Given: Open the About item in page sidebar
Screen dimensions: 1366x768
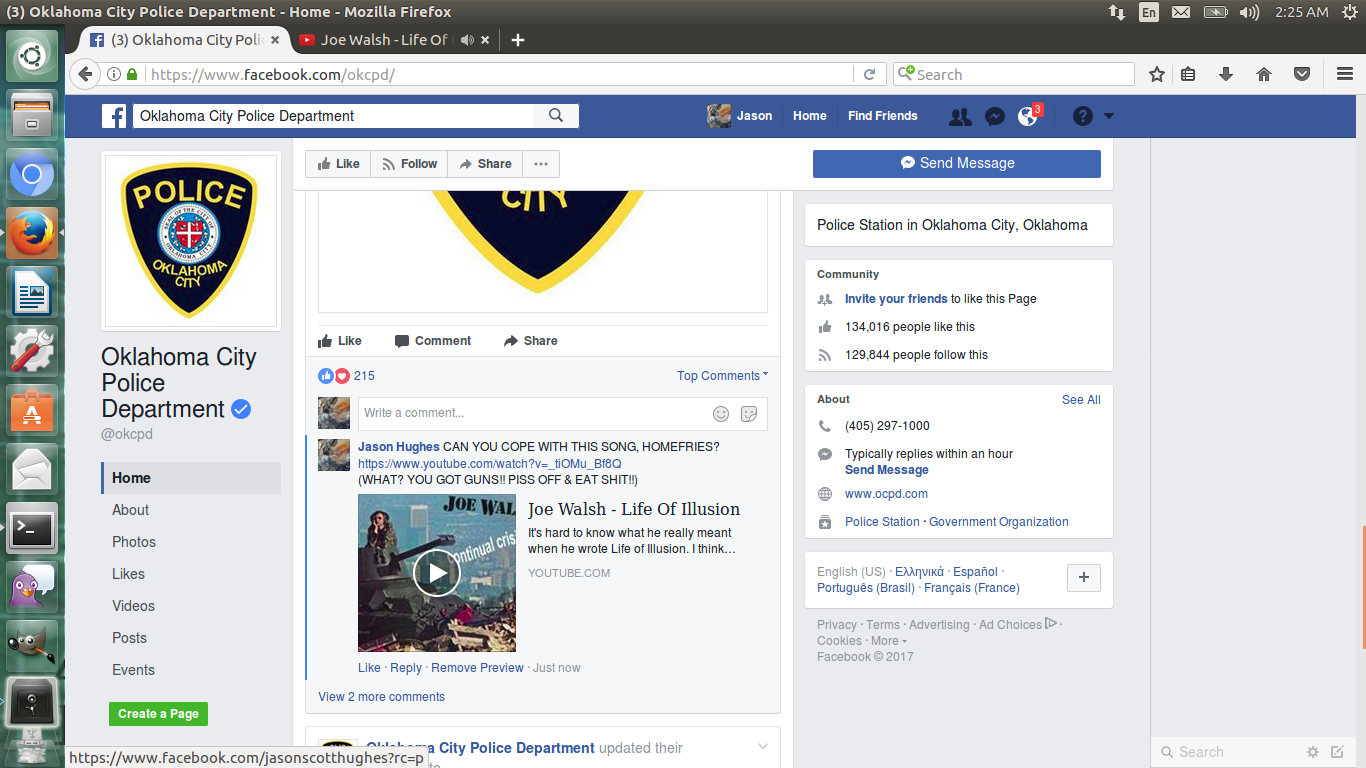Looking at the screenshot, I should coord(131,510).
